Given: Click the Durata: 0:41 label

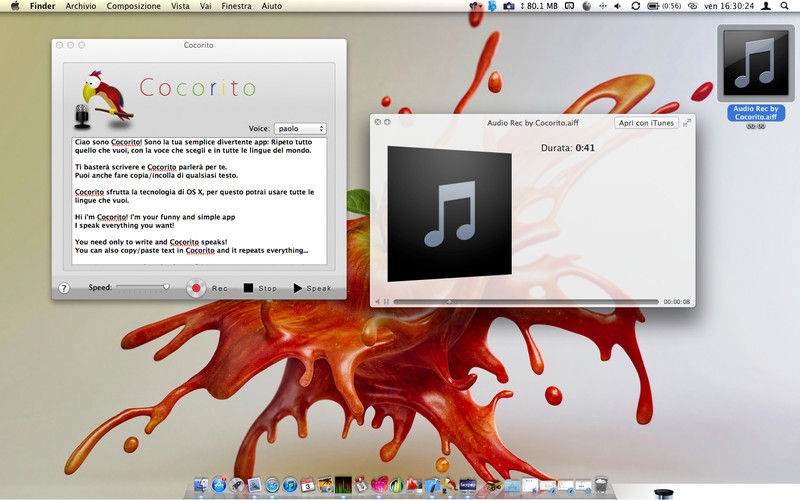Looking at the screenshot, I should 568,148.
